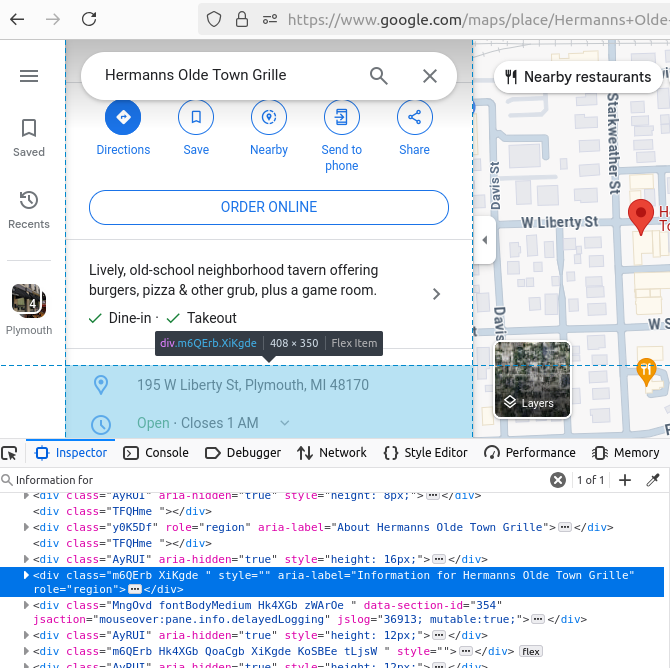The width and height of the screenshot is (670, 668).
Task: Click the orange restaurant map marker
Action: 646,371
